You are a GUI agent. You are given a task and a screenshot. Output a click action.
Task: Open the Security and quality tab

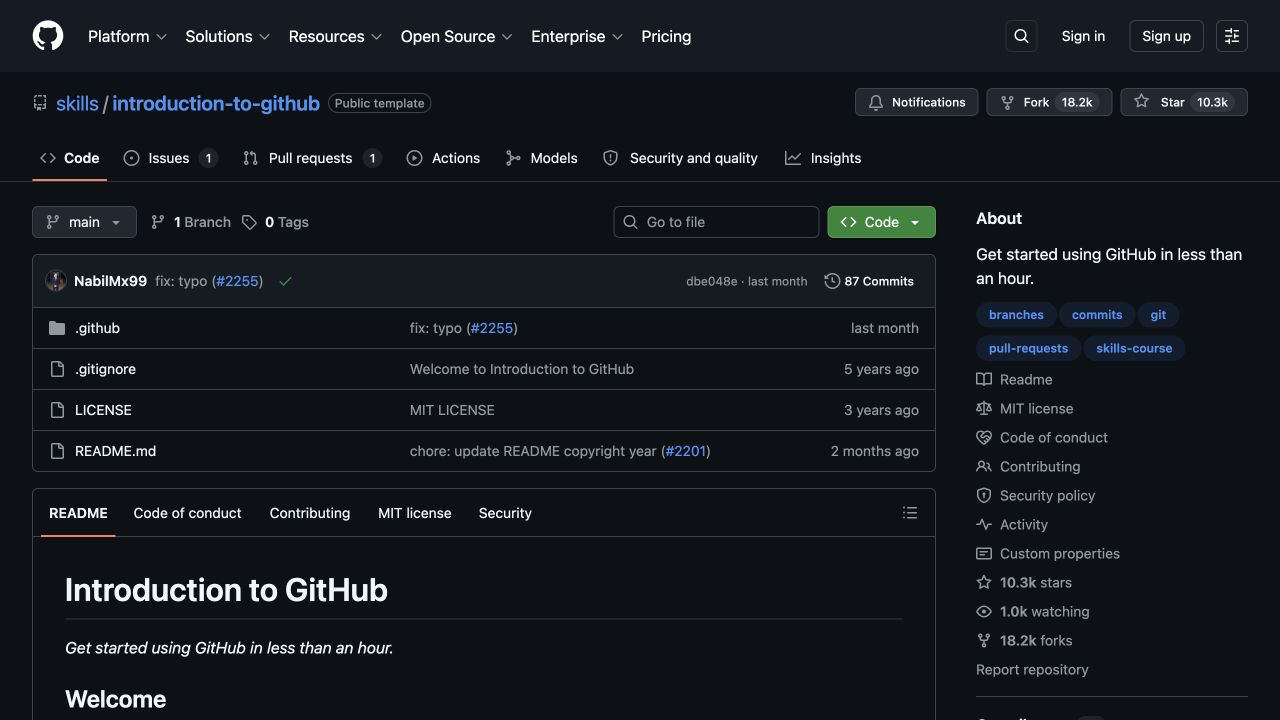click(680, 158)
